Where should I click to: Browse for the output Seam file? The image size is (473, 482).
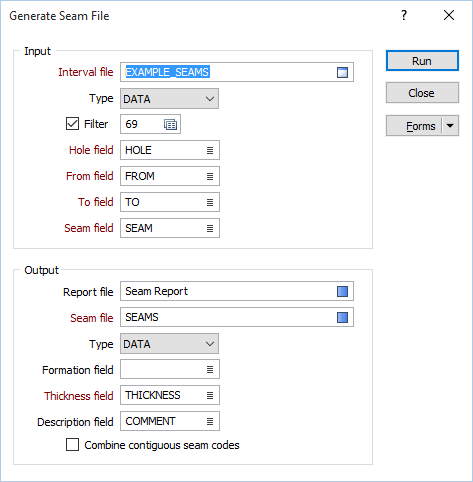tap(342, 317)
